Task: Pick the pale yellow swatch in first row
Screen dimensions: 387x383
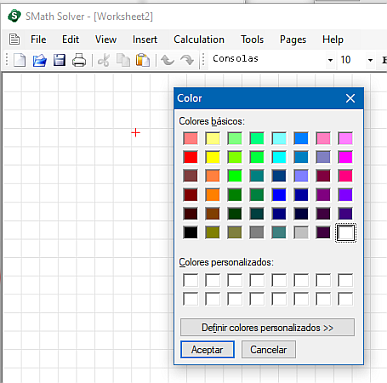Action: (213, 138)
